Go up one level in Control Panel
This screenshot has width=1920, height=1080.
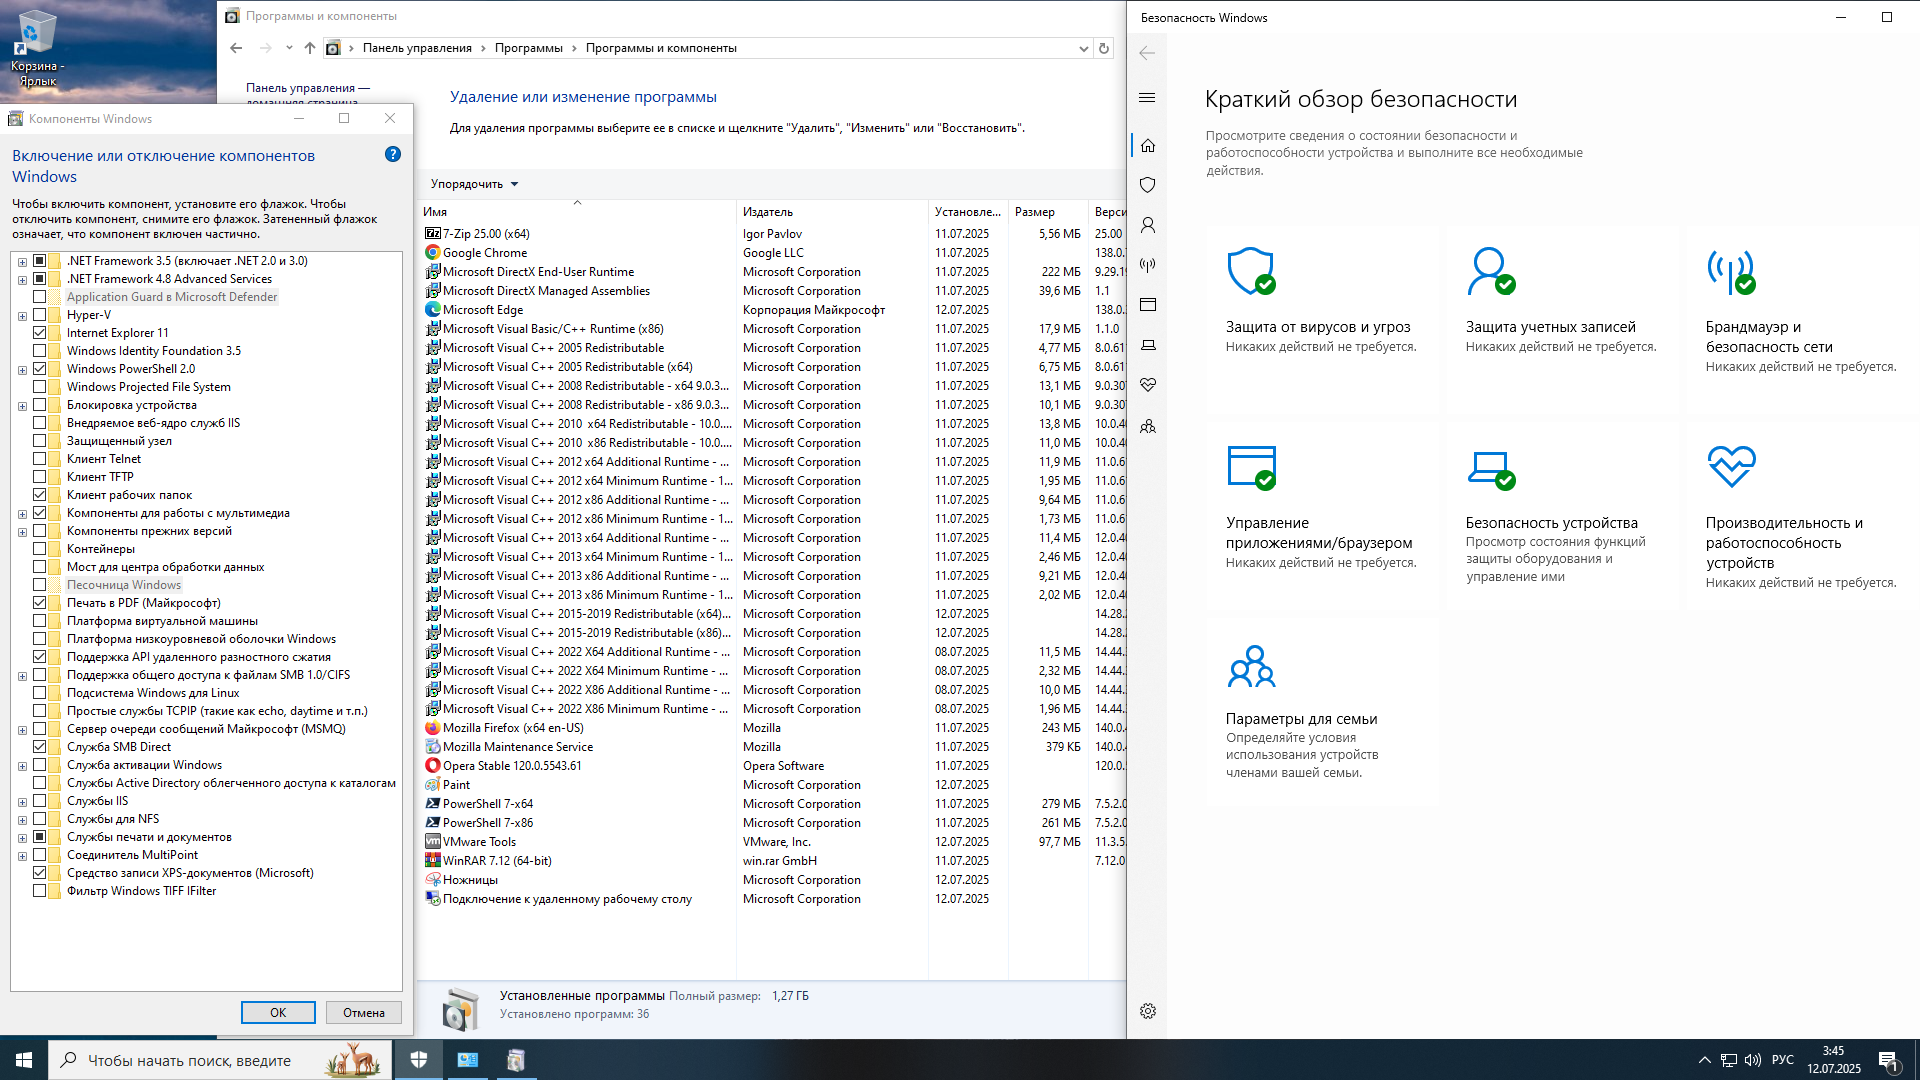coord(310,48)
